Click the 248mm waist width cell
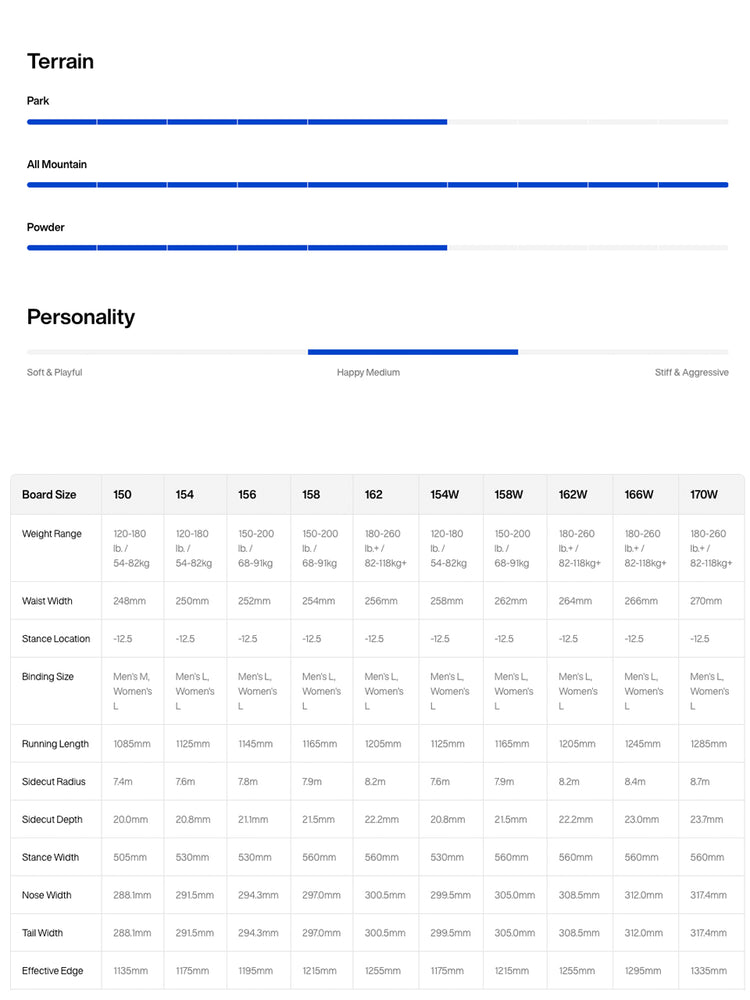750x1000 pixels. click(x=129, y=601)
